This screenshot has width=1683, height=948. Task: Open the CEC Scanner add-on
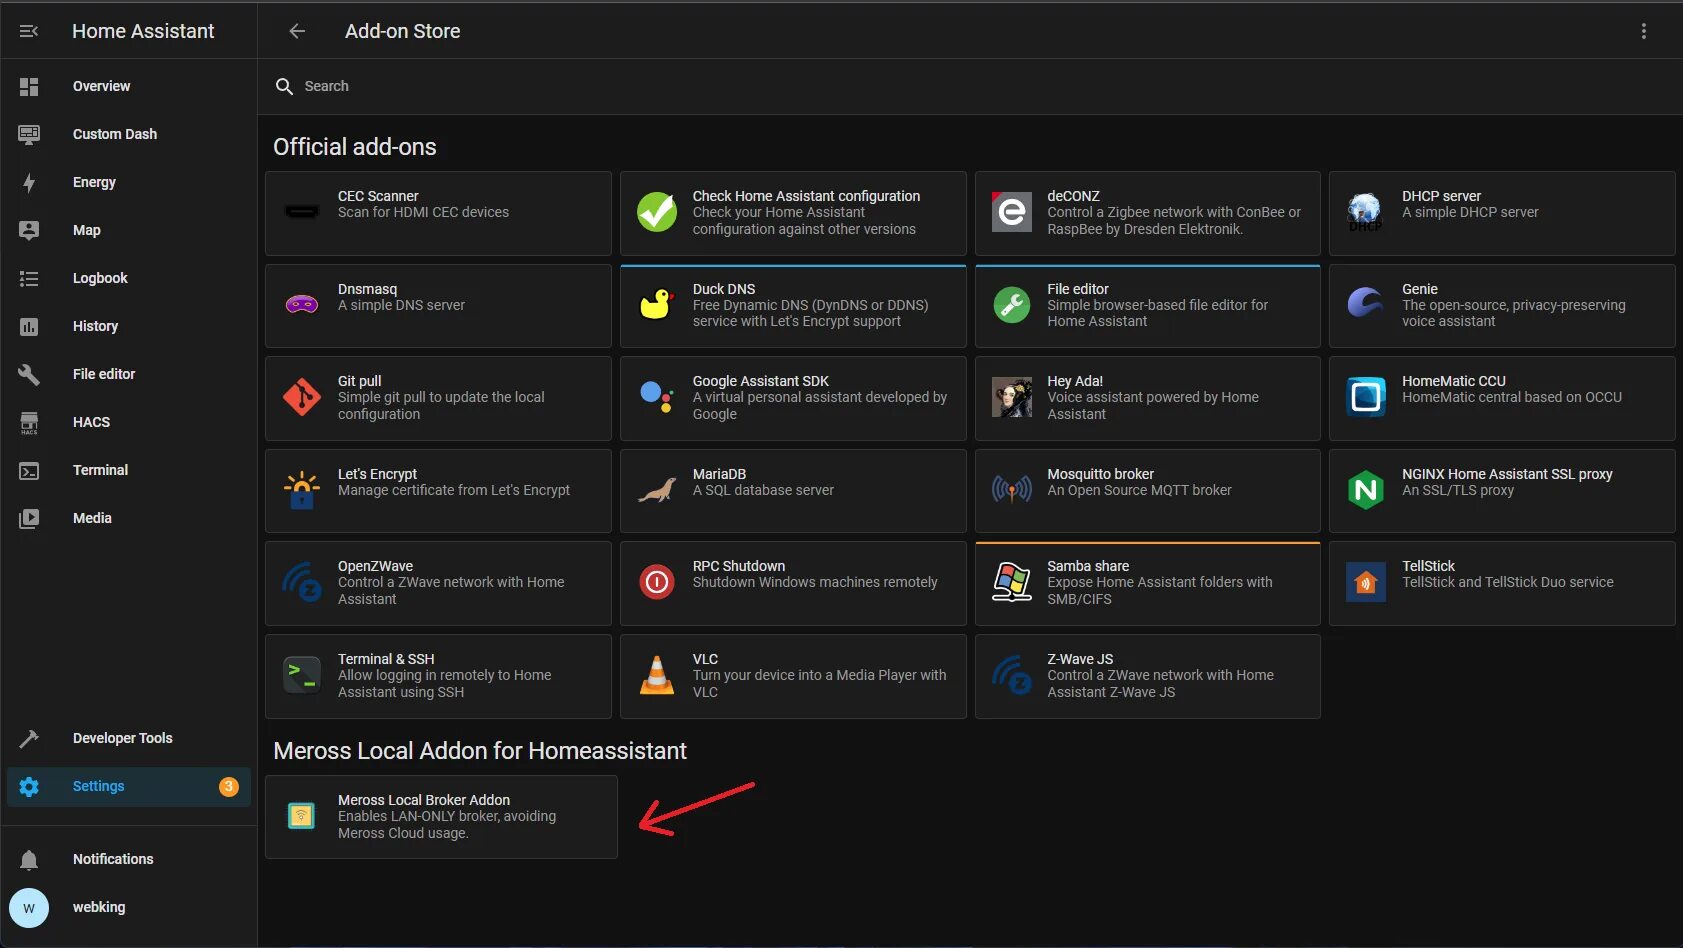click(438, 213)
